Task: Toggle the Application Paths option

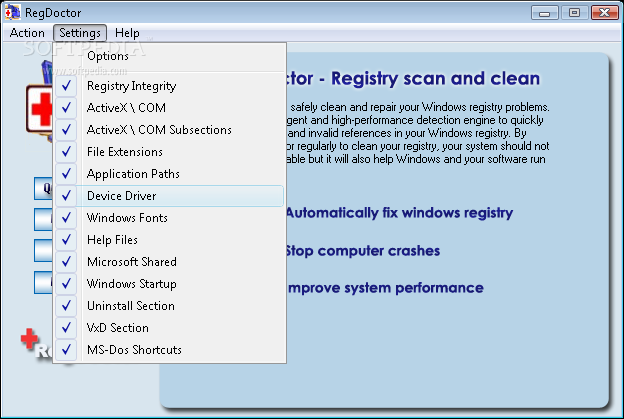Action: point(170,174)
